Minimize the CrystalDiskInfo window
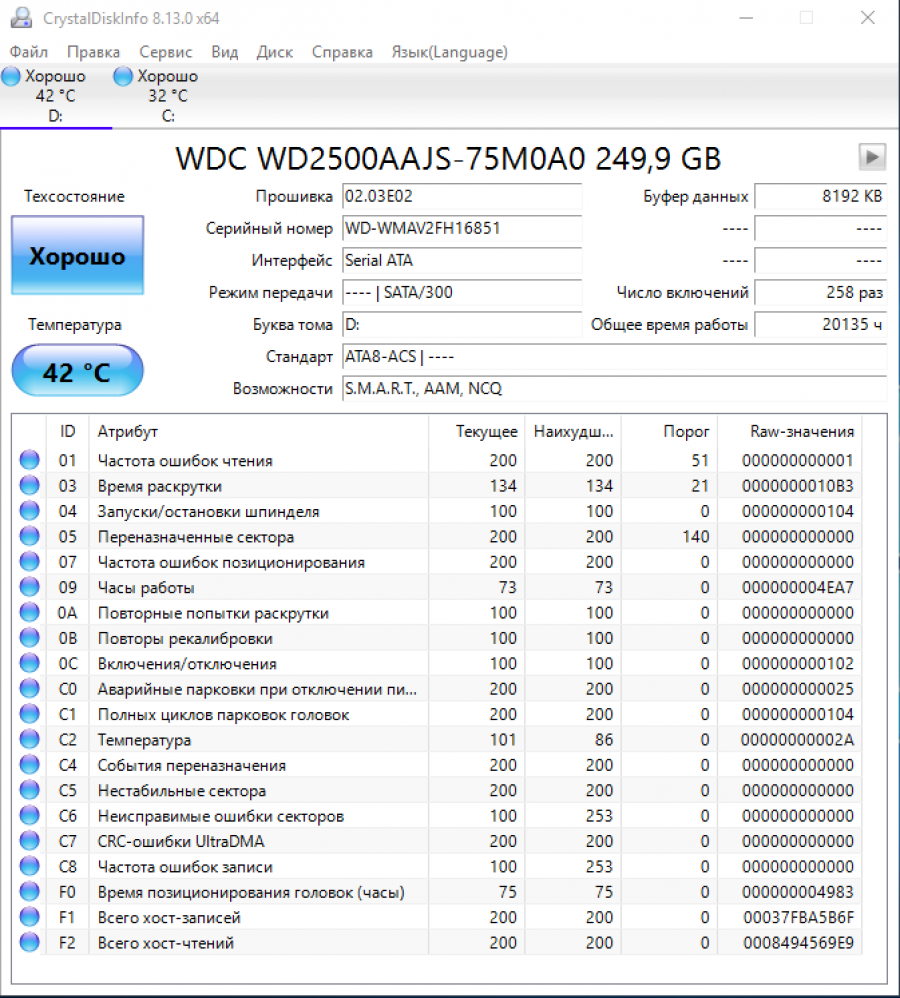Screen dimensions: 900x998 tap(746, 18)
